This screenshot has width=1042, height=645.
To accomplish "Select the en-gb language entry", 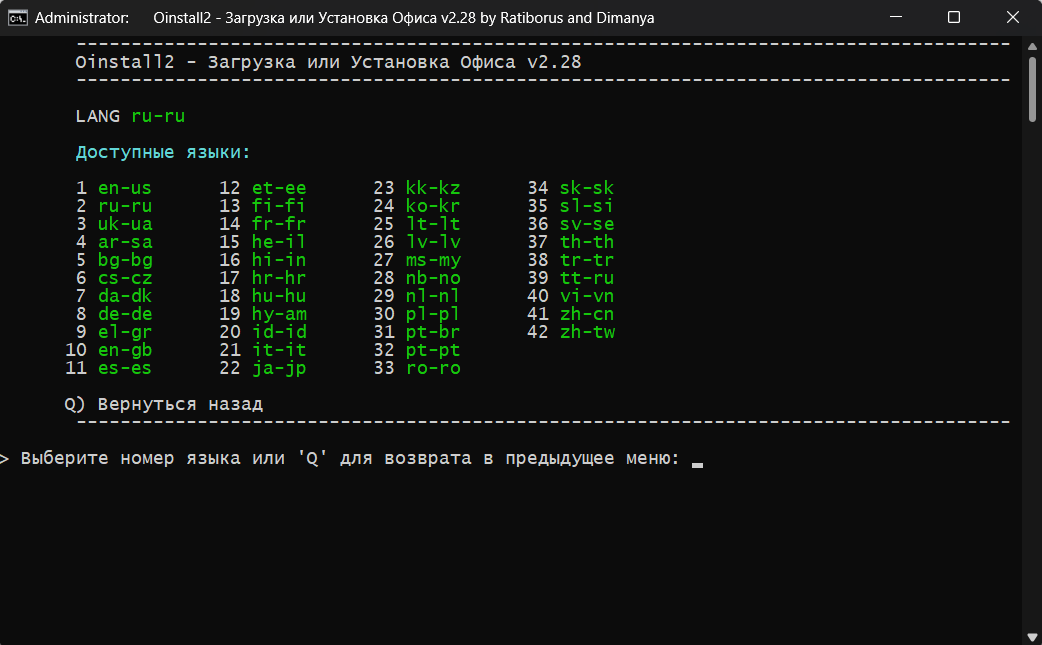I will pos(124,350).
